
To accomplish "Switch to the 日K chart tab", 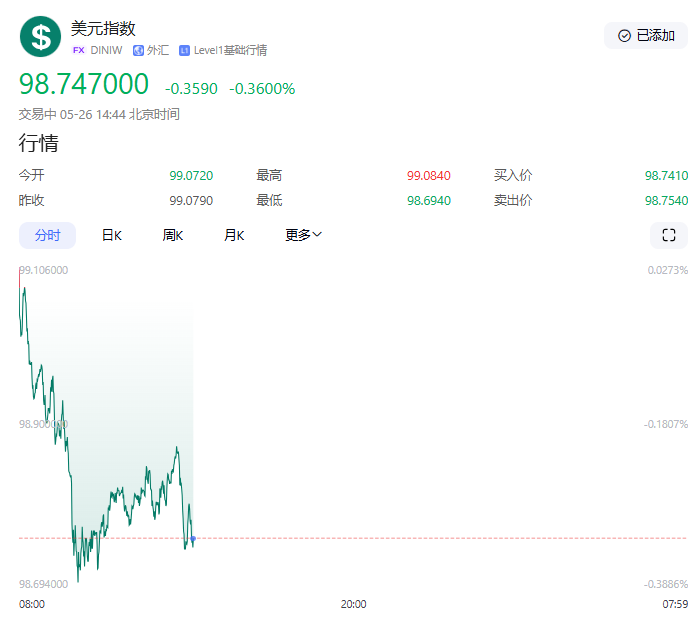I will pos(111,235).
